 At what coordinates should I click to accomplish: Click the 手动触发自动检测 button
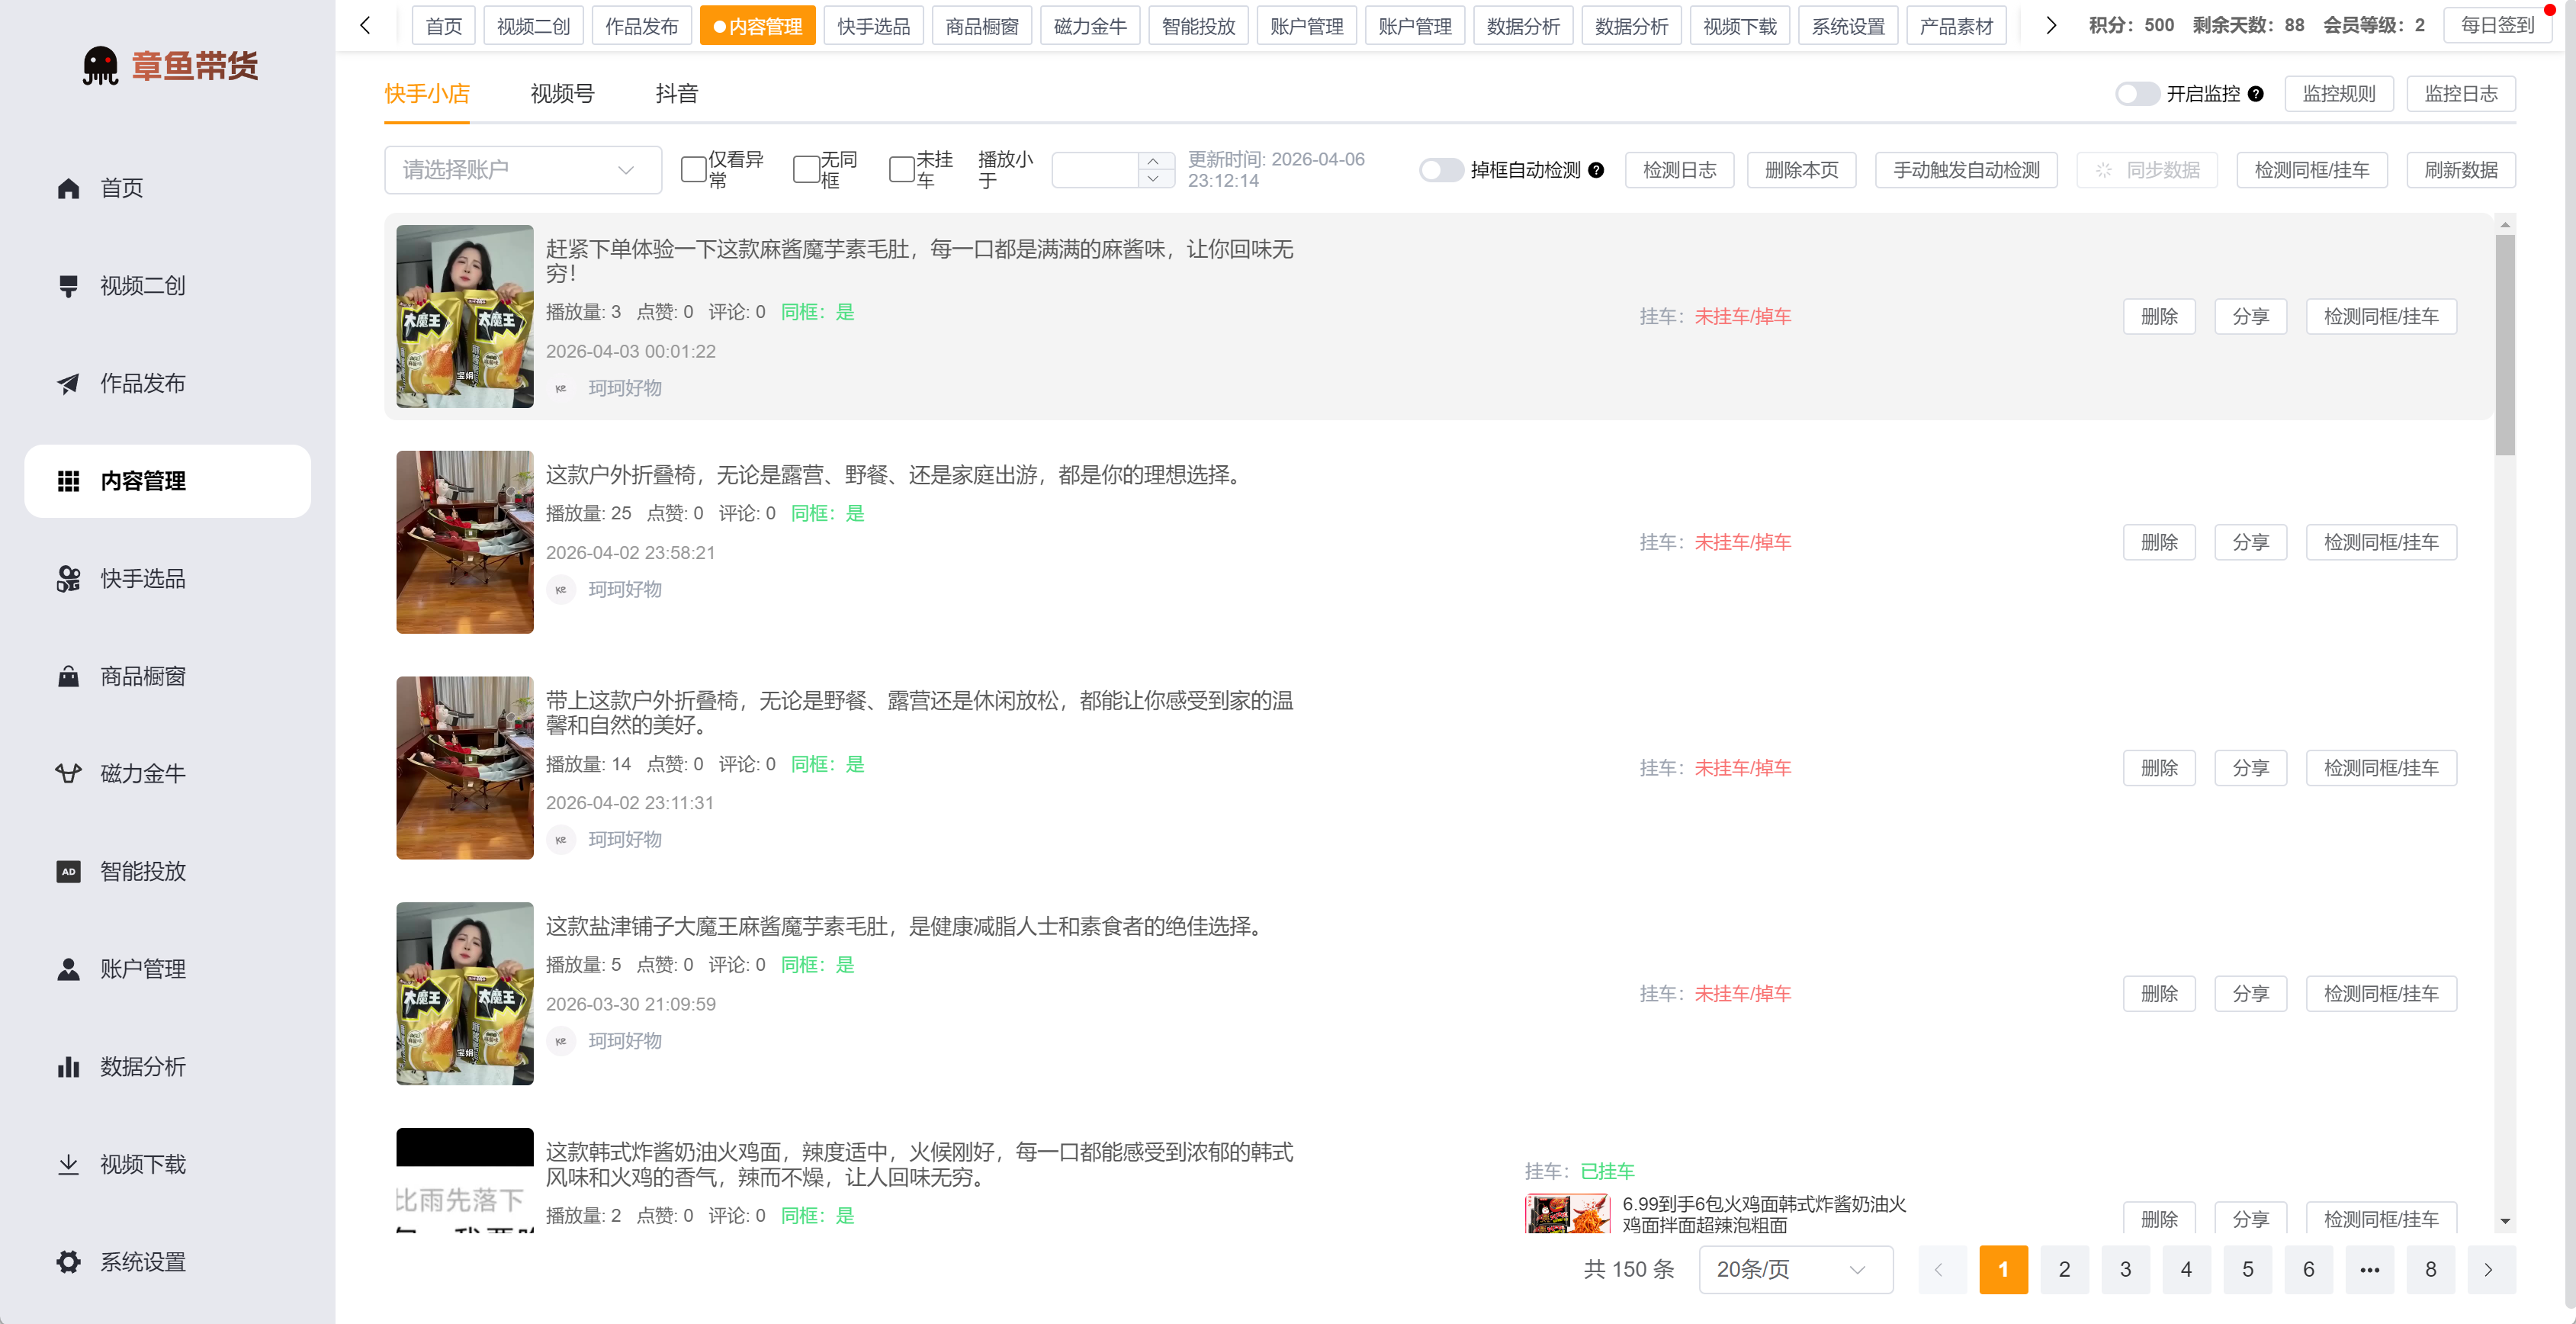click(1966, 170)
